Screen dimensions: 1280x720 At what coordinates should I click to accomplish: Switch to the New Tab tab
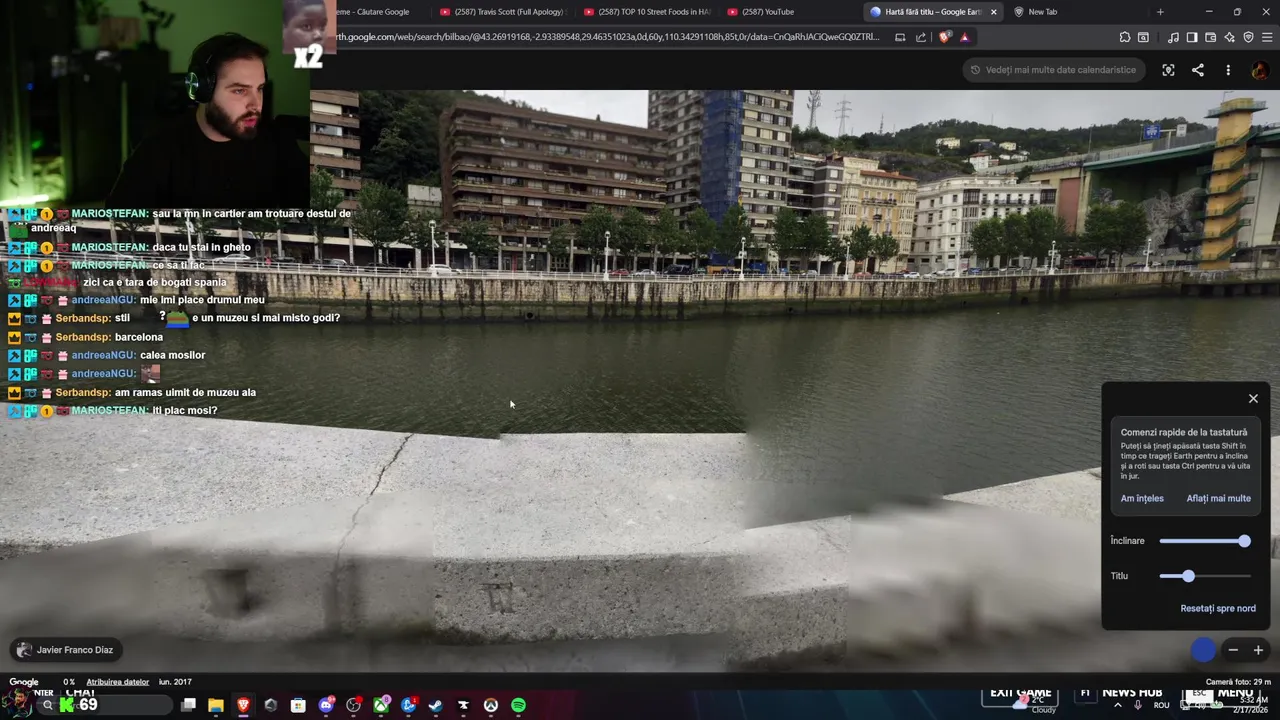[1075, 12]
